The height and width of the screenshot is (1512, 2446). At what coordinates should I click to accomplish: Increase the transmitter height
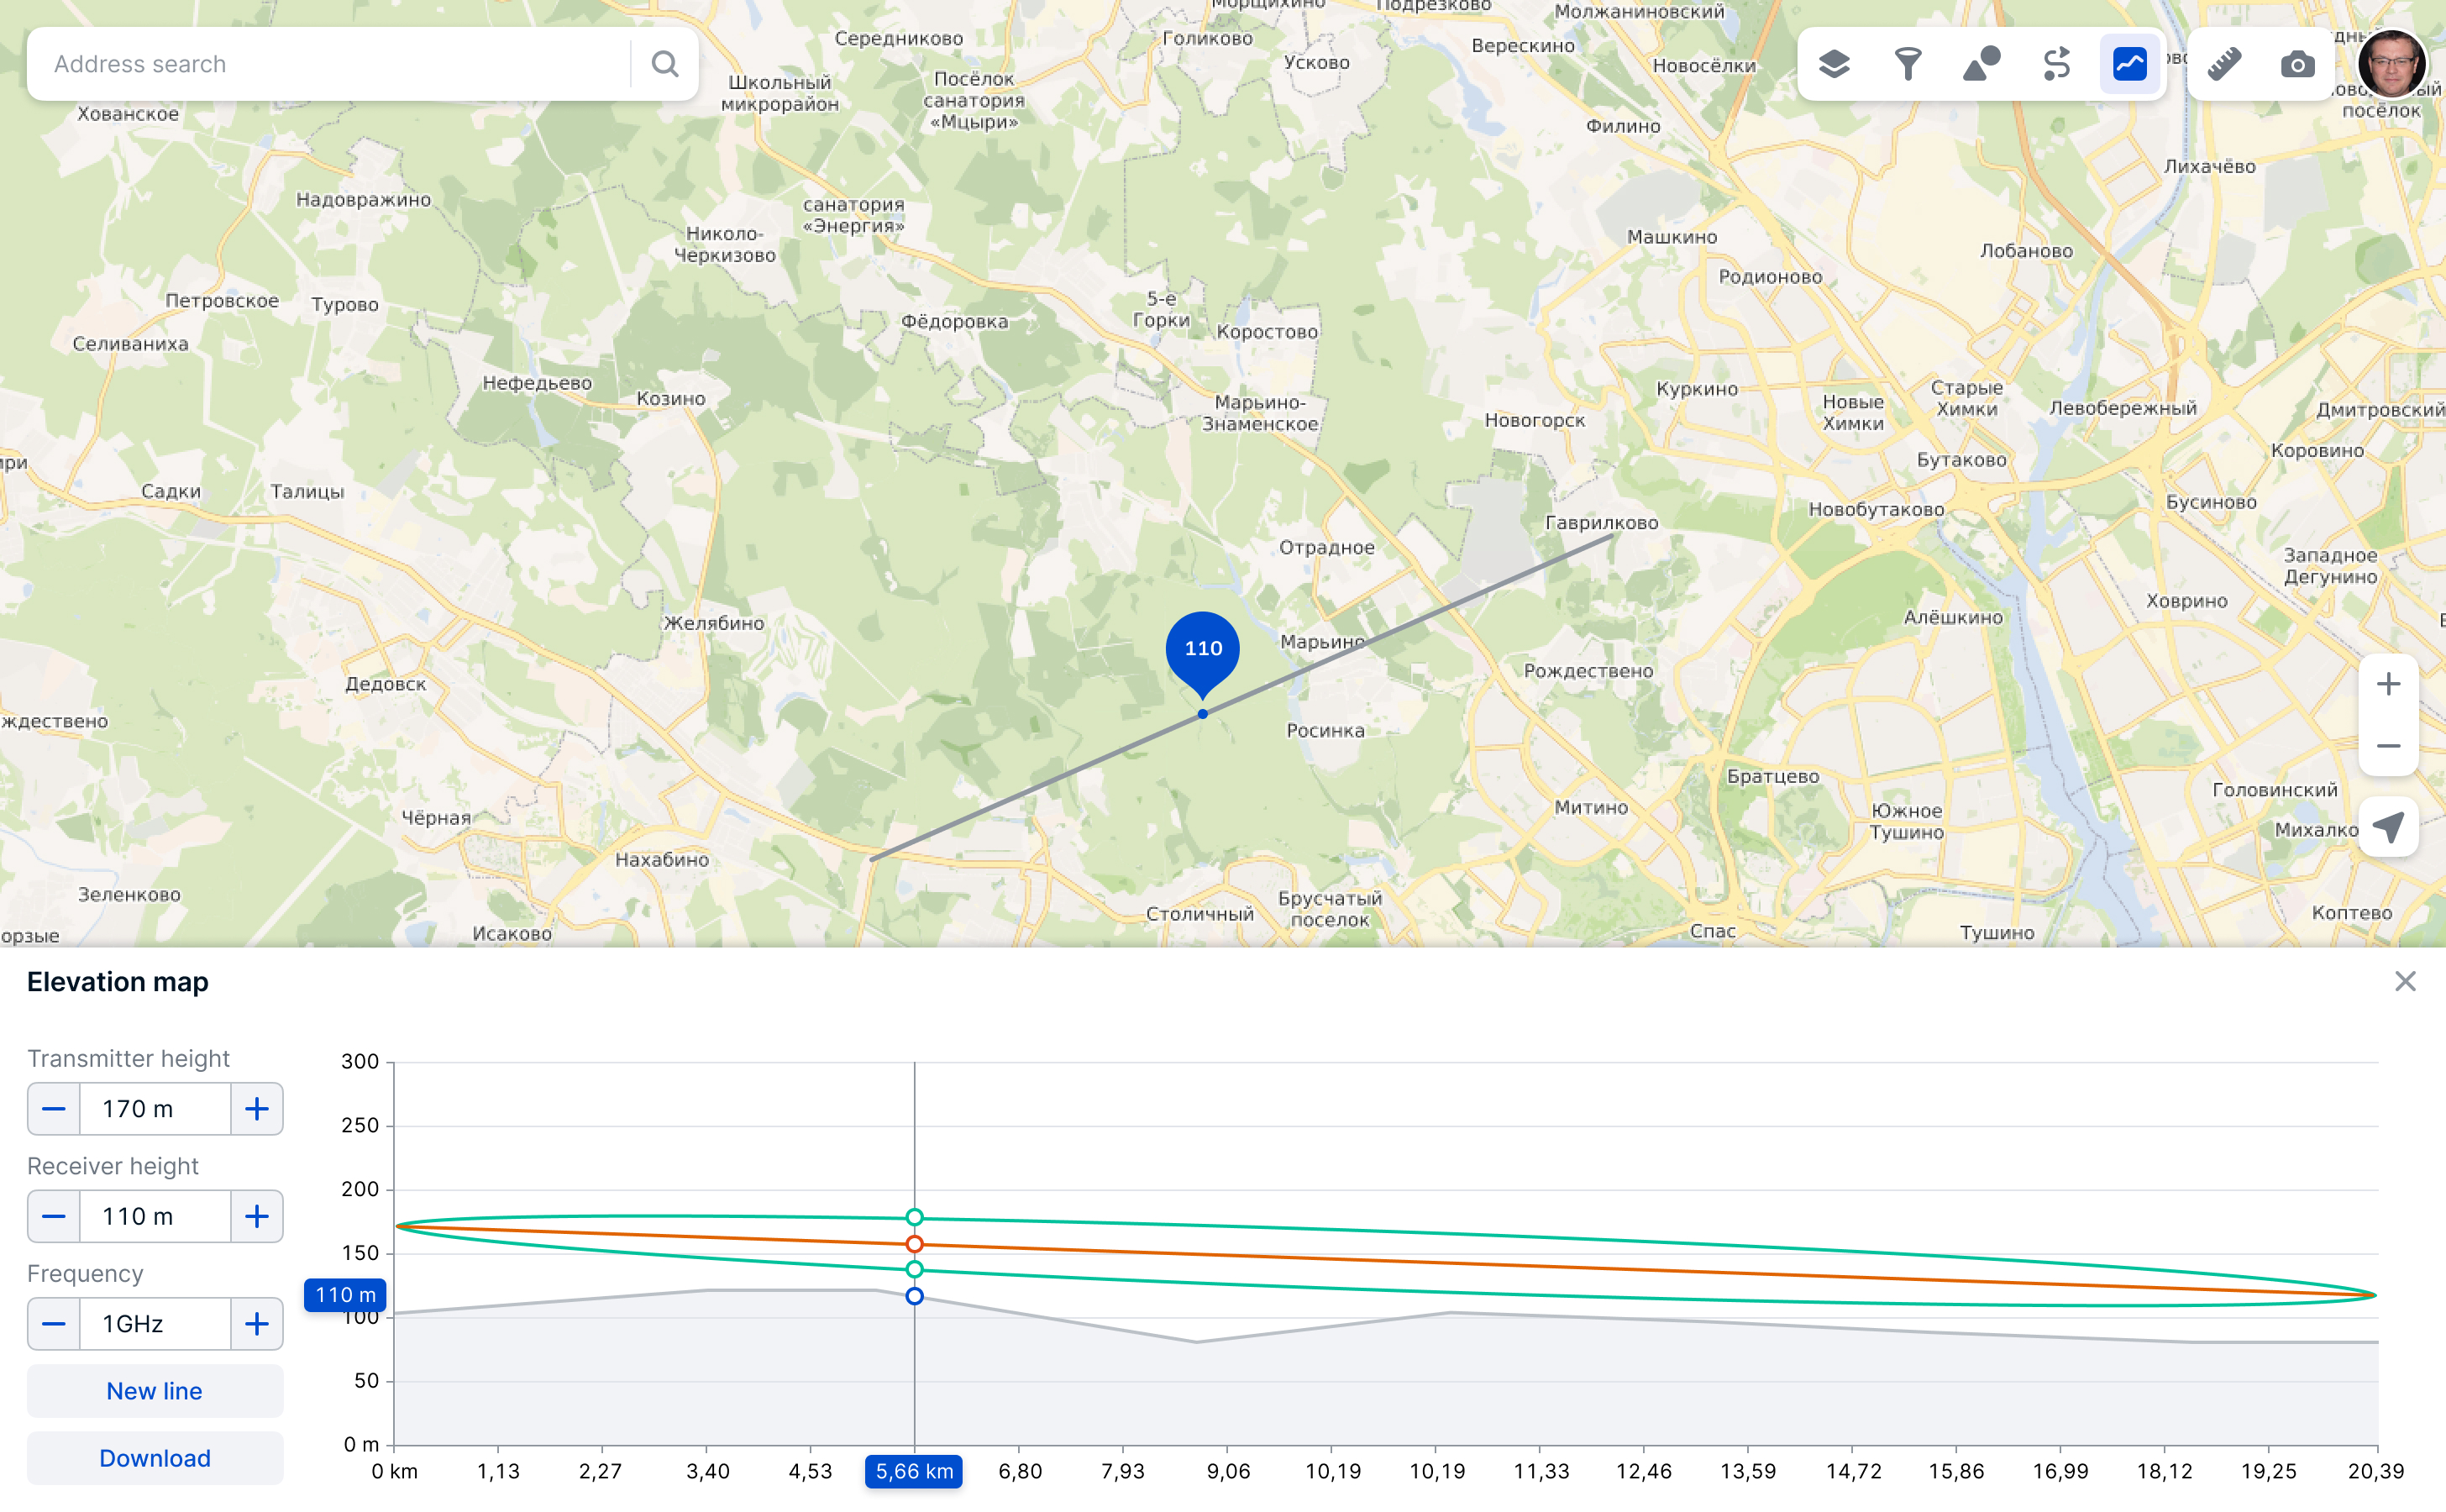[257, 1109]
